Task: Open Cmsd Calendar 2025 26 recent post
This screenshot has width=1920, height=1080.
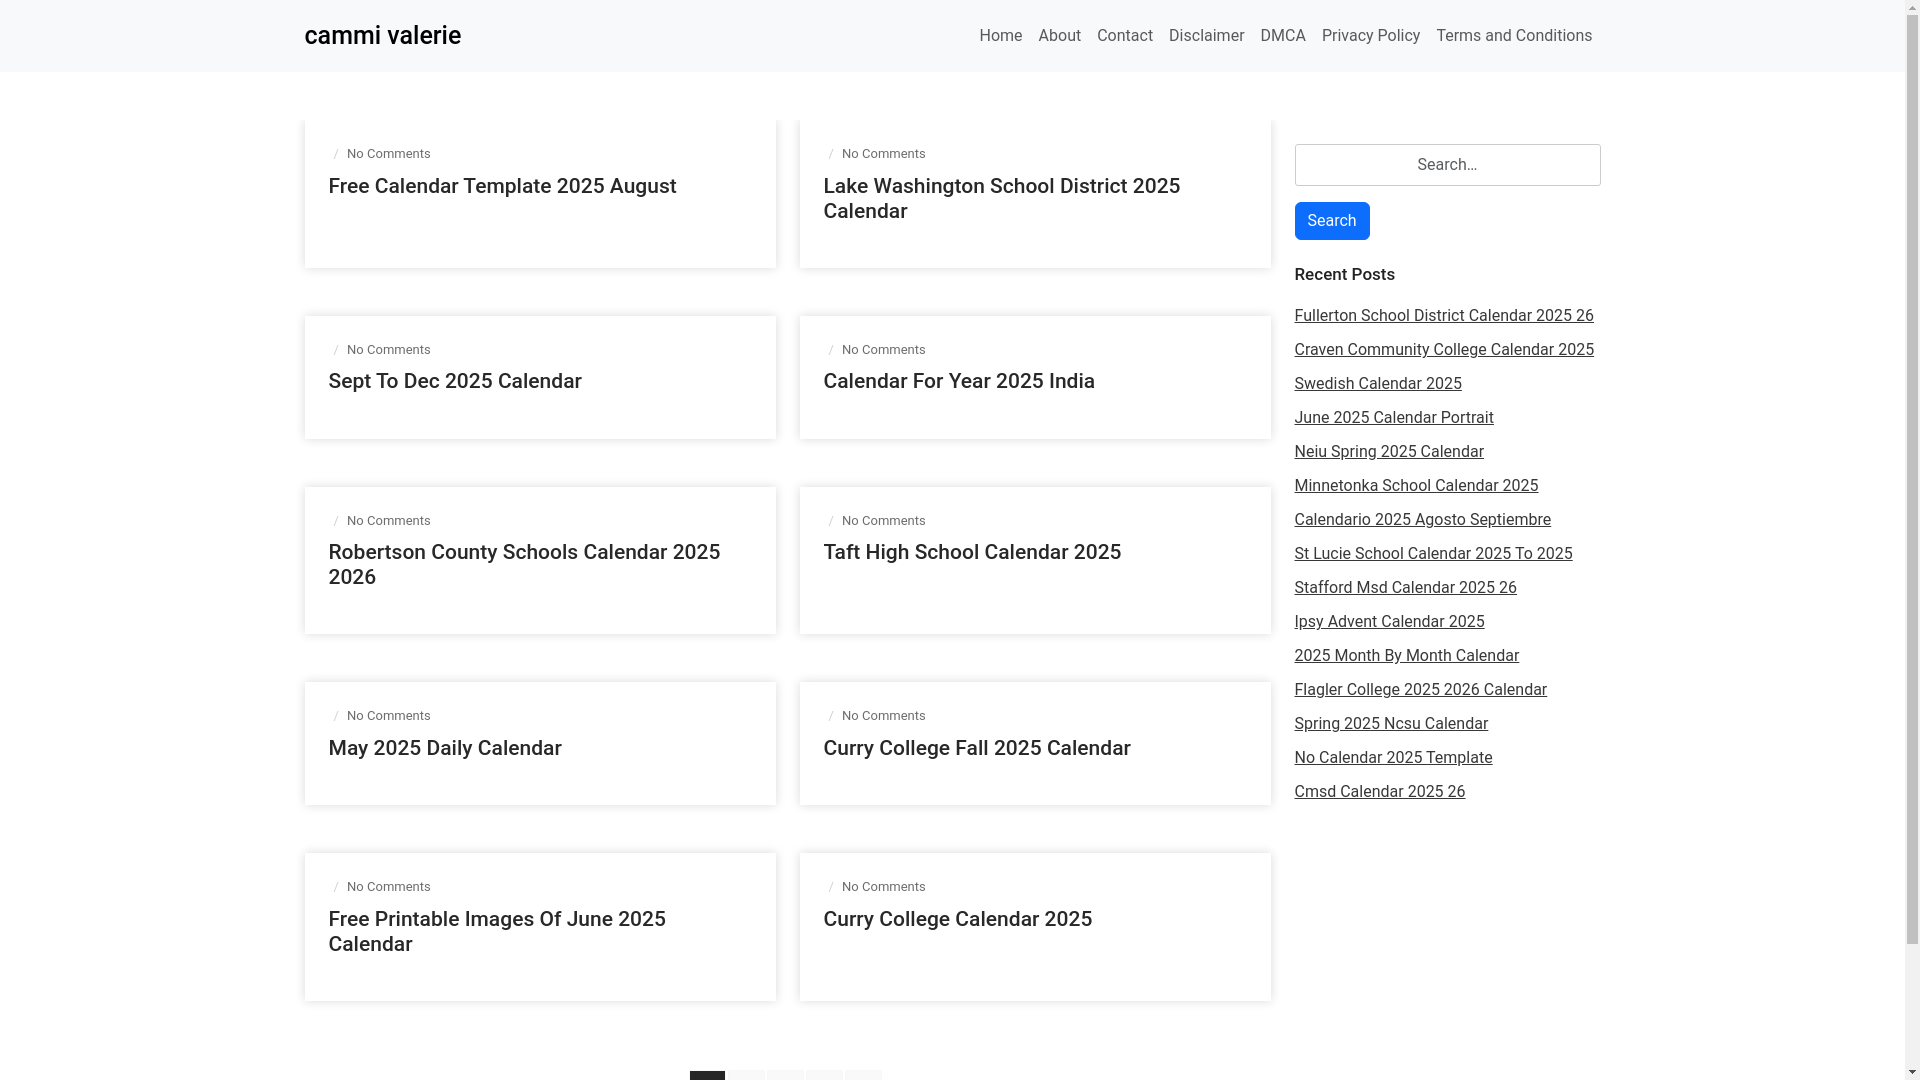Action: [x=1379, y=792]
